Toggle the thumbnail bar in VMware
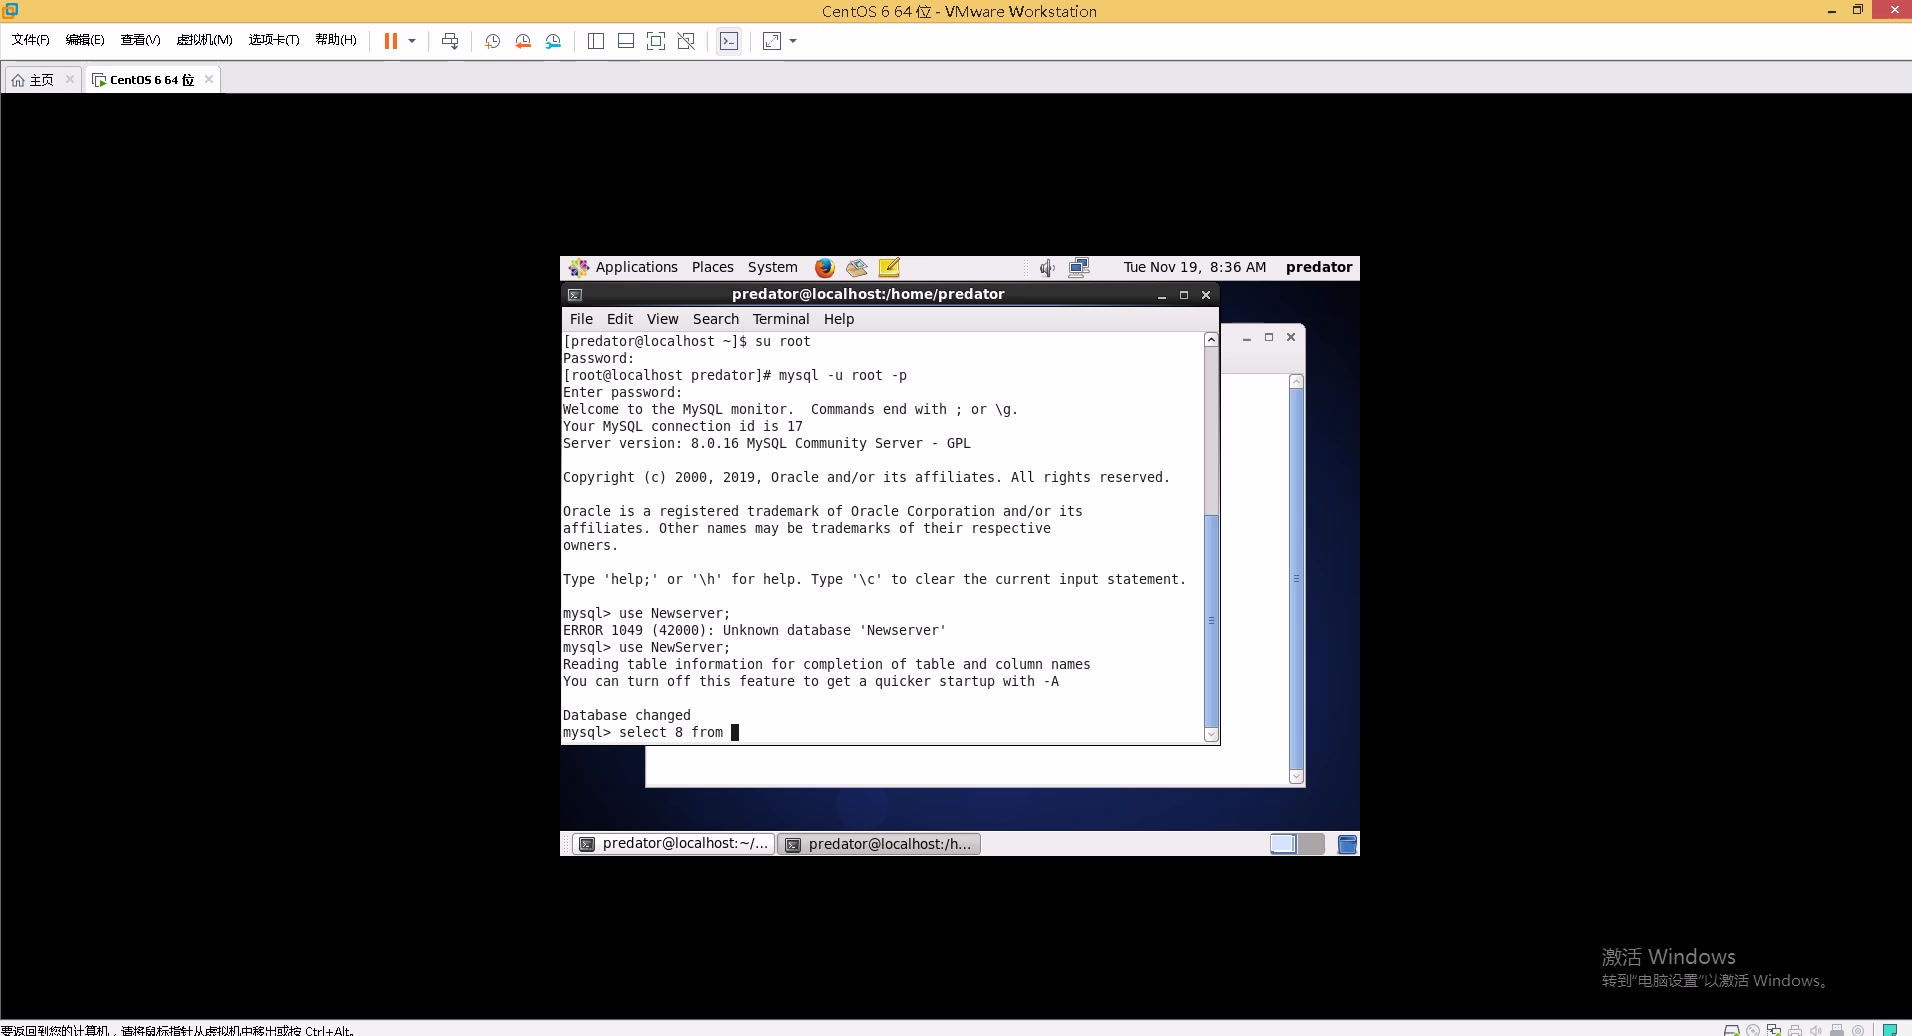Image resolution: width=1912 pixels, height=1036 pixels. point(626,41)
